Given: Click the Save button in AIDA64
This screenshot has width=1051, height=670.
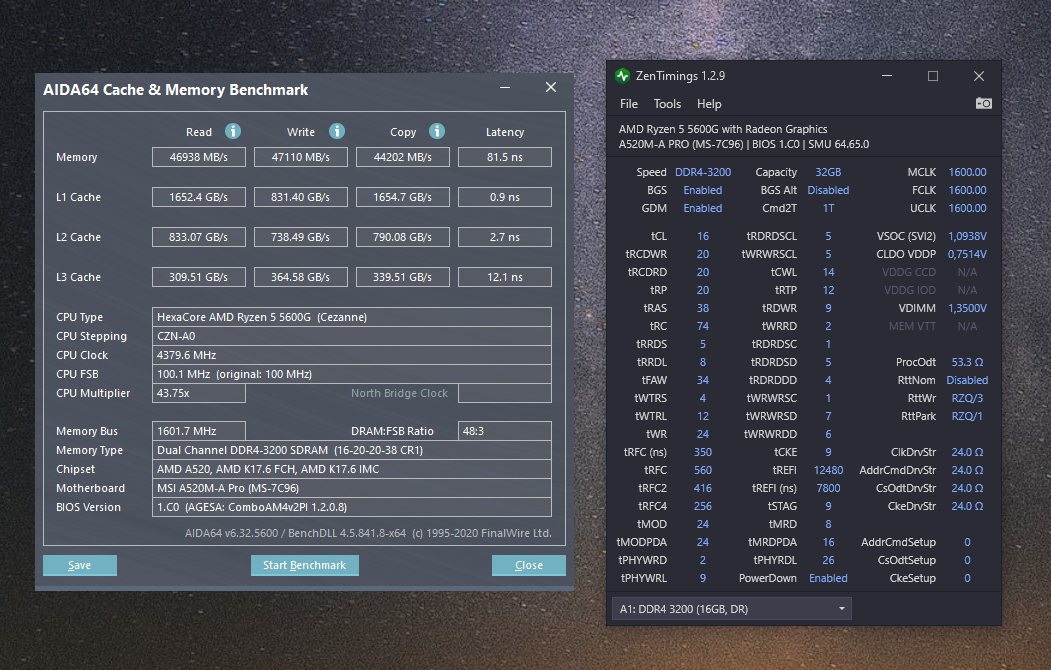Looking at the screenshot, I should pyautogui.click(x=80, y=565).
